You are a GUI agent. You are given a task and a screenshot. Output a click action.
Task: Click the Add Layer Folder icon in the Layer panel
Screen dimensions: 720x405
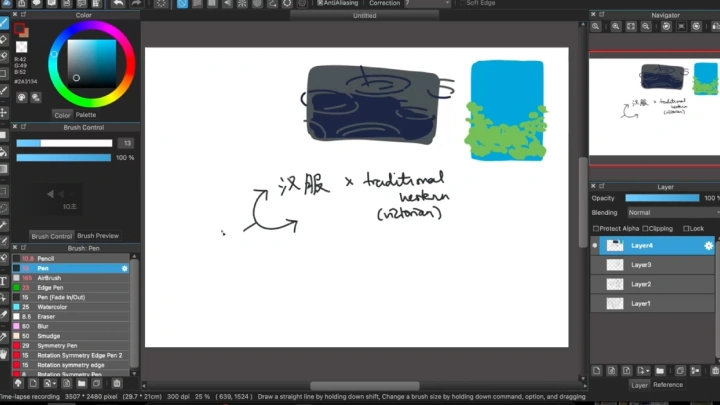tap(660, 371)
